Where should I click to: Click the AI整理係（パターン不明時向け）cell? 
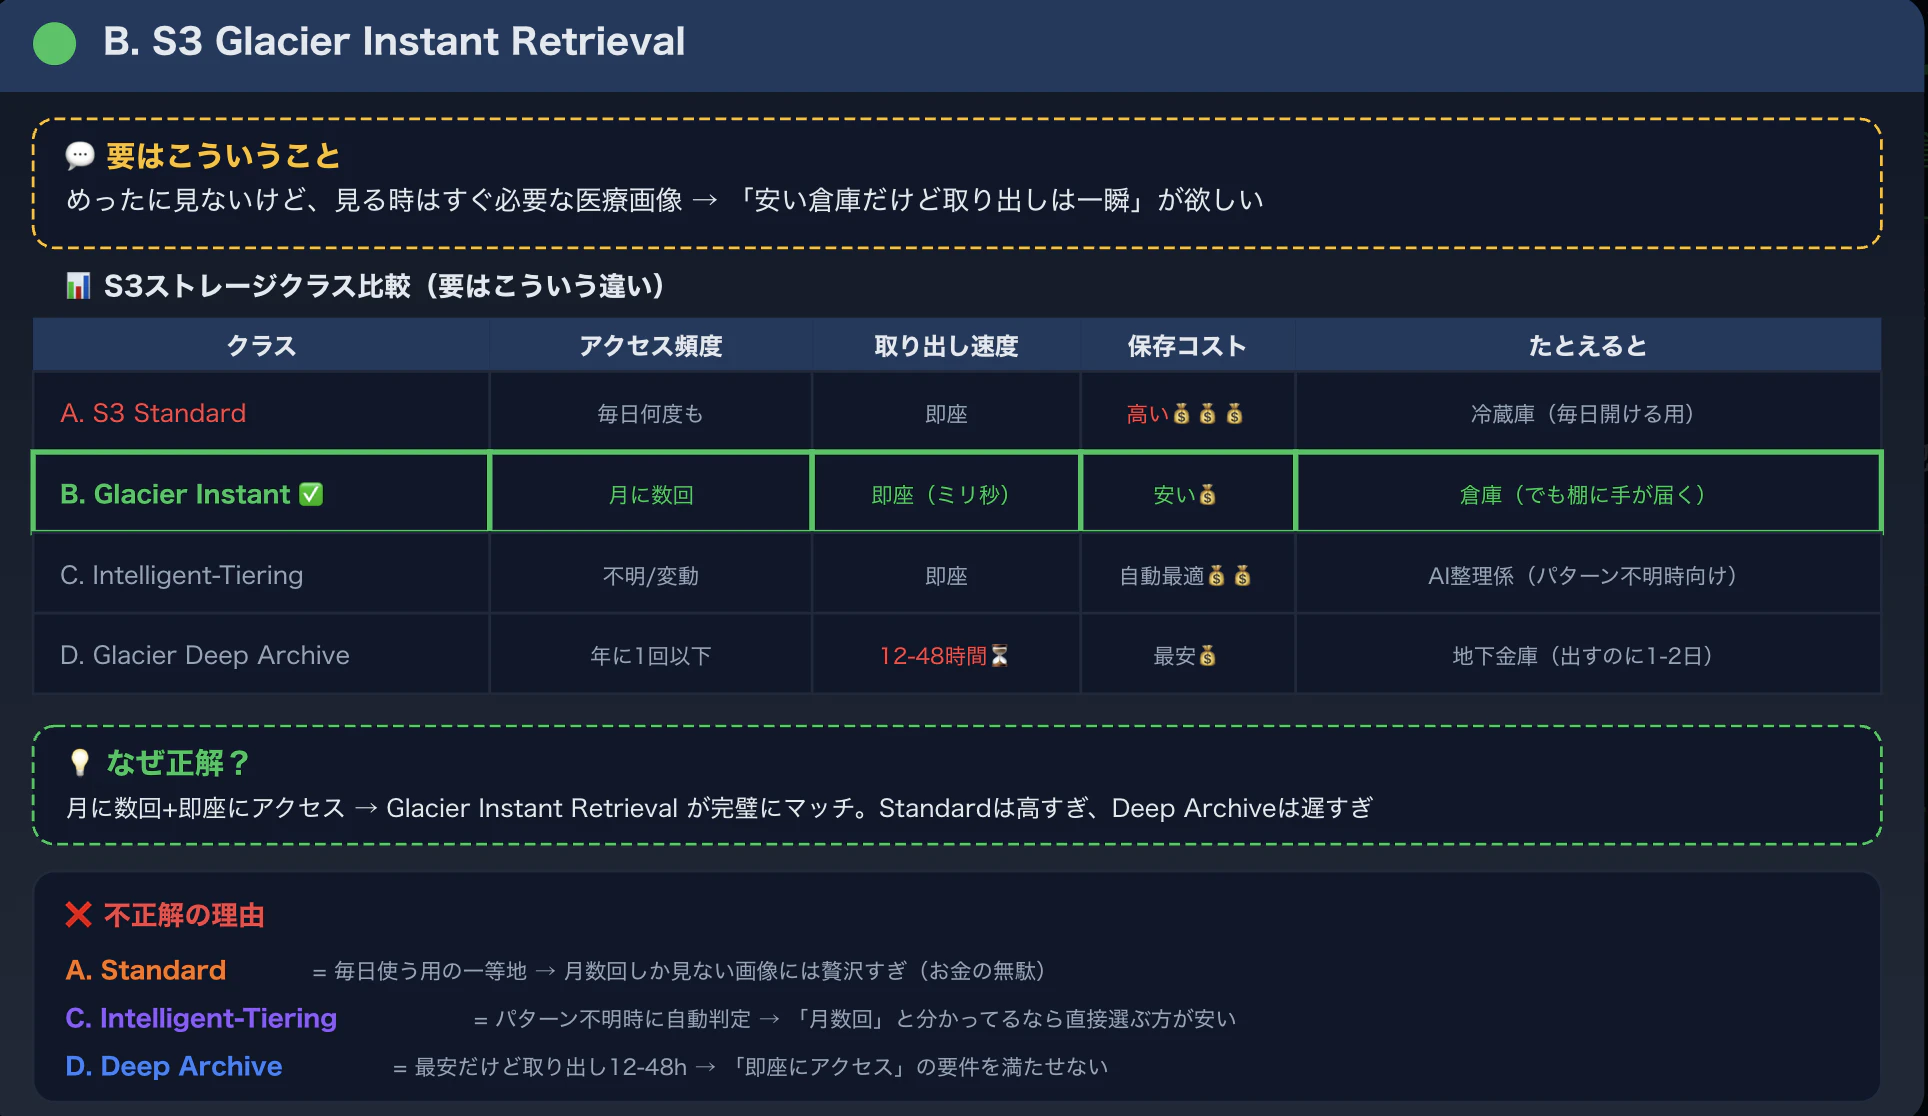(x=1588, y=575)
